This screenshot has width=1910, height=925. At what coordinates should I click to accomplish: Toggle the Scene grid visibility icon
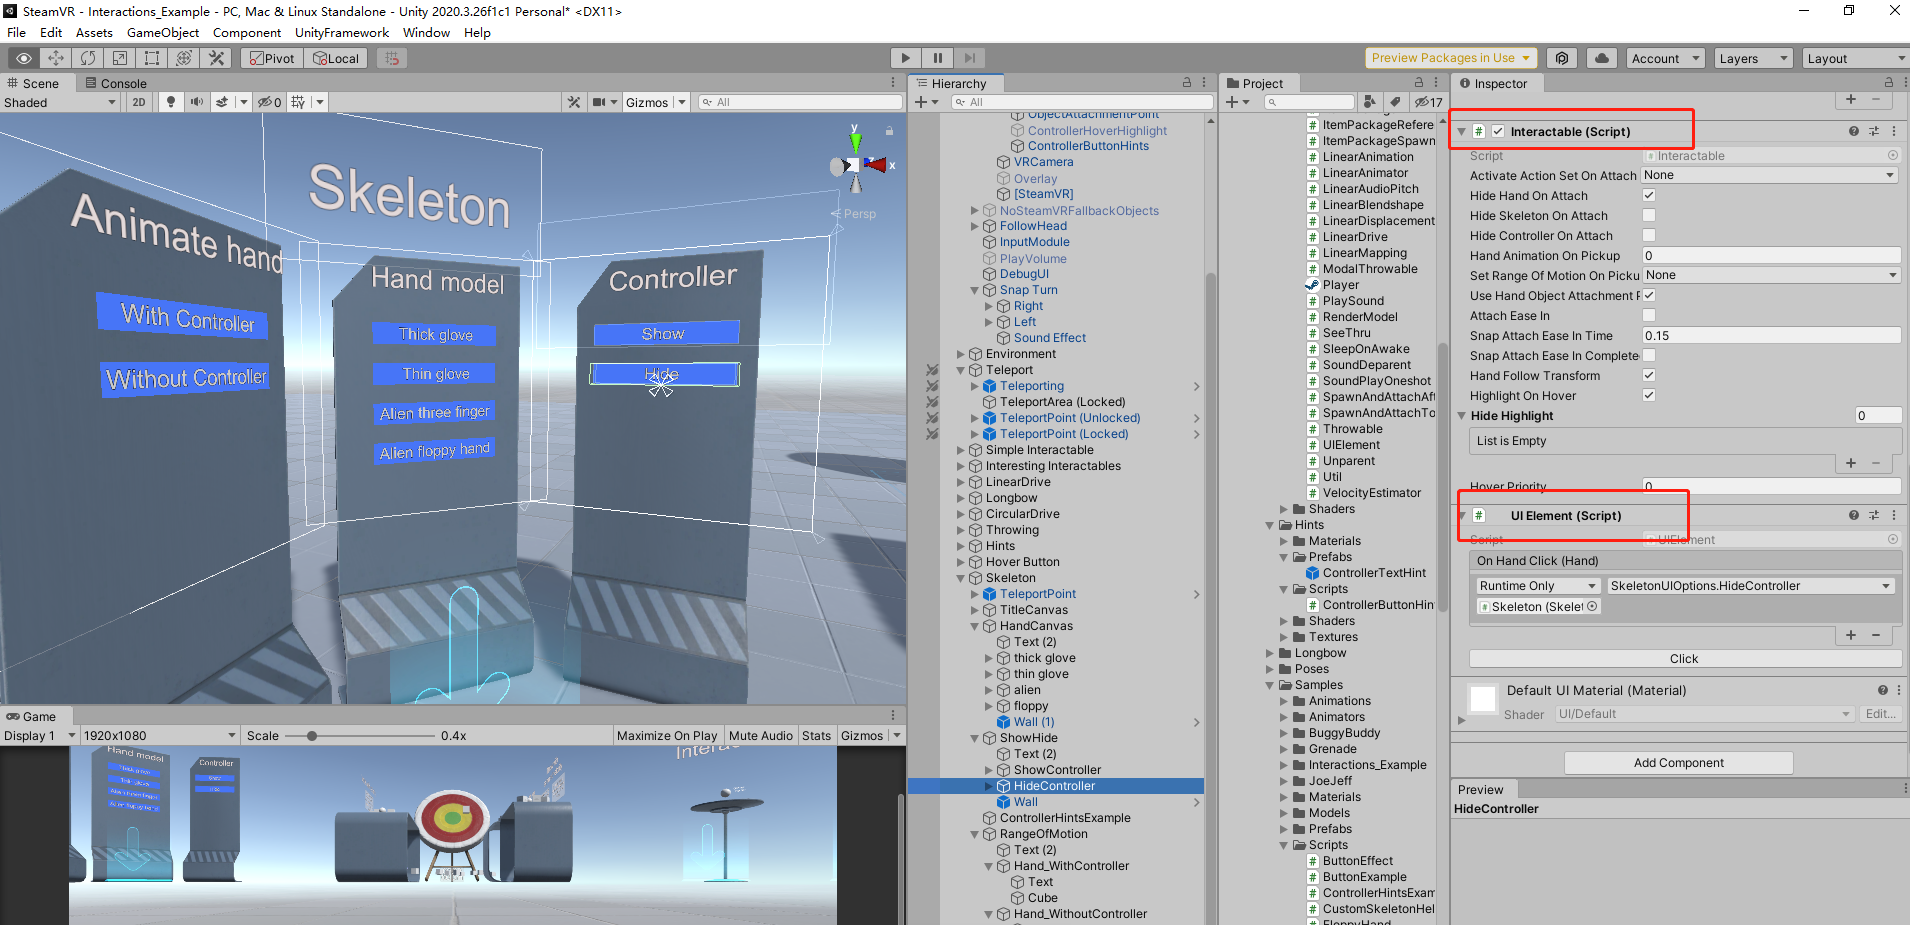click(x=298, y=102)
